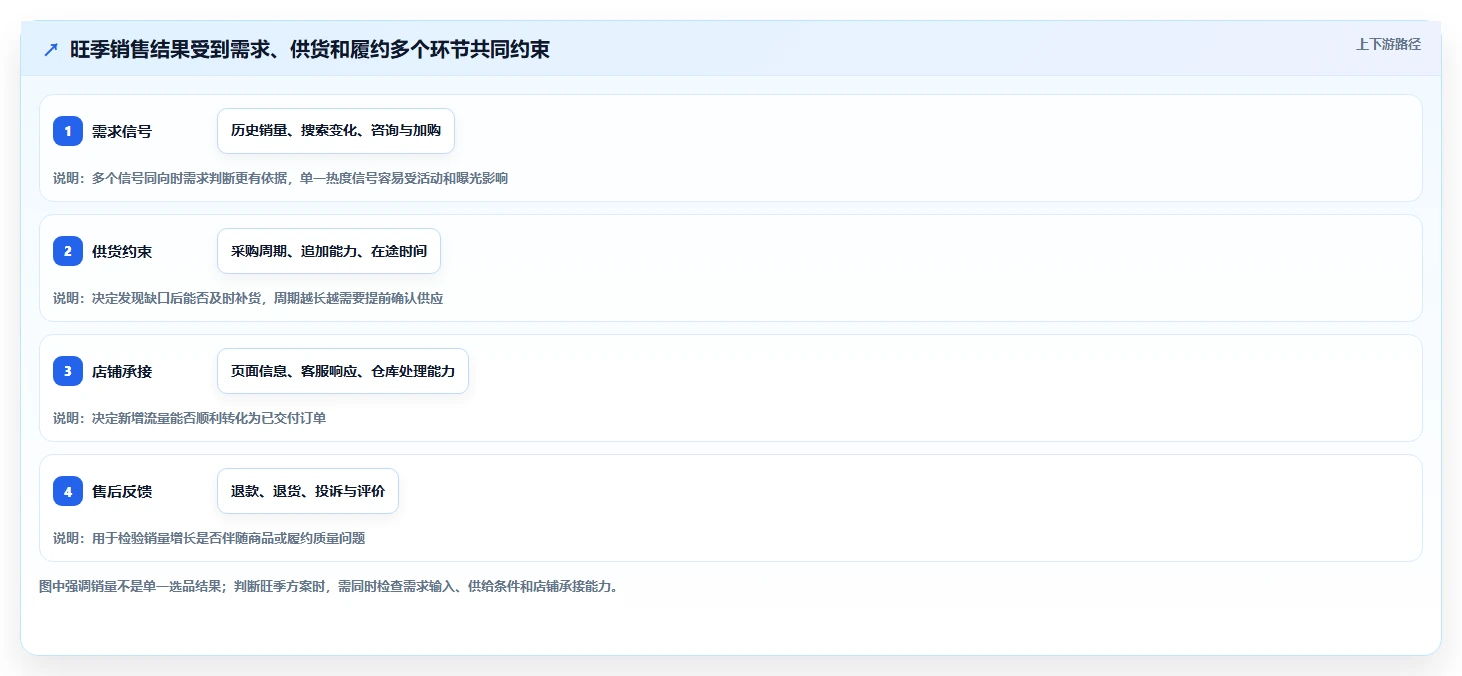Image resolution: width=1462 pixels, height=676 pixels.
Task: Click the heading 旺季销售结果受到需求、供货和履约多个环节共同约束
Action: tap(310, 50)
